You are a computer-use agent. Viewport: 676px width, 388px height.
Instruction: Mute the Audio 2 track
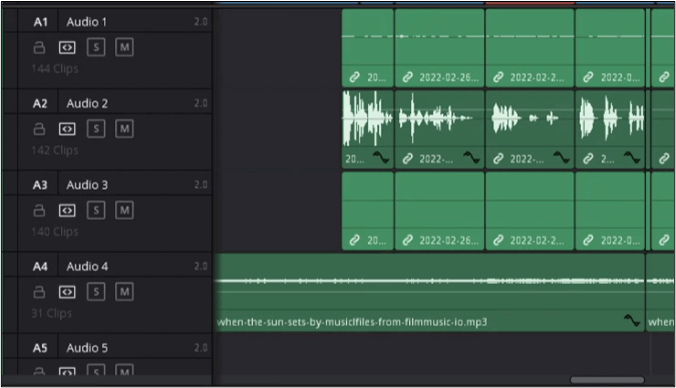click(x=124, y=129)
